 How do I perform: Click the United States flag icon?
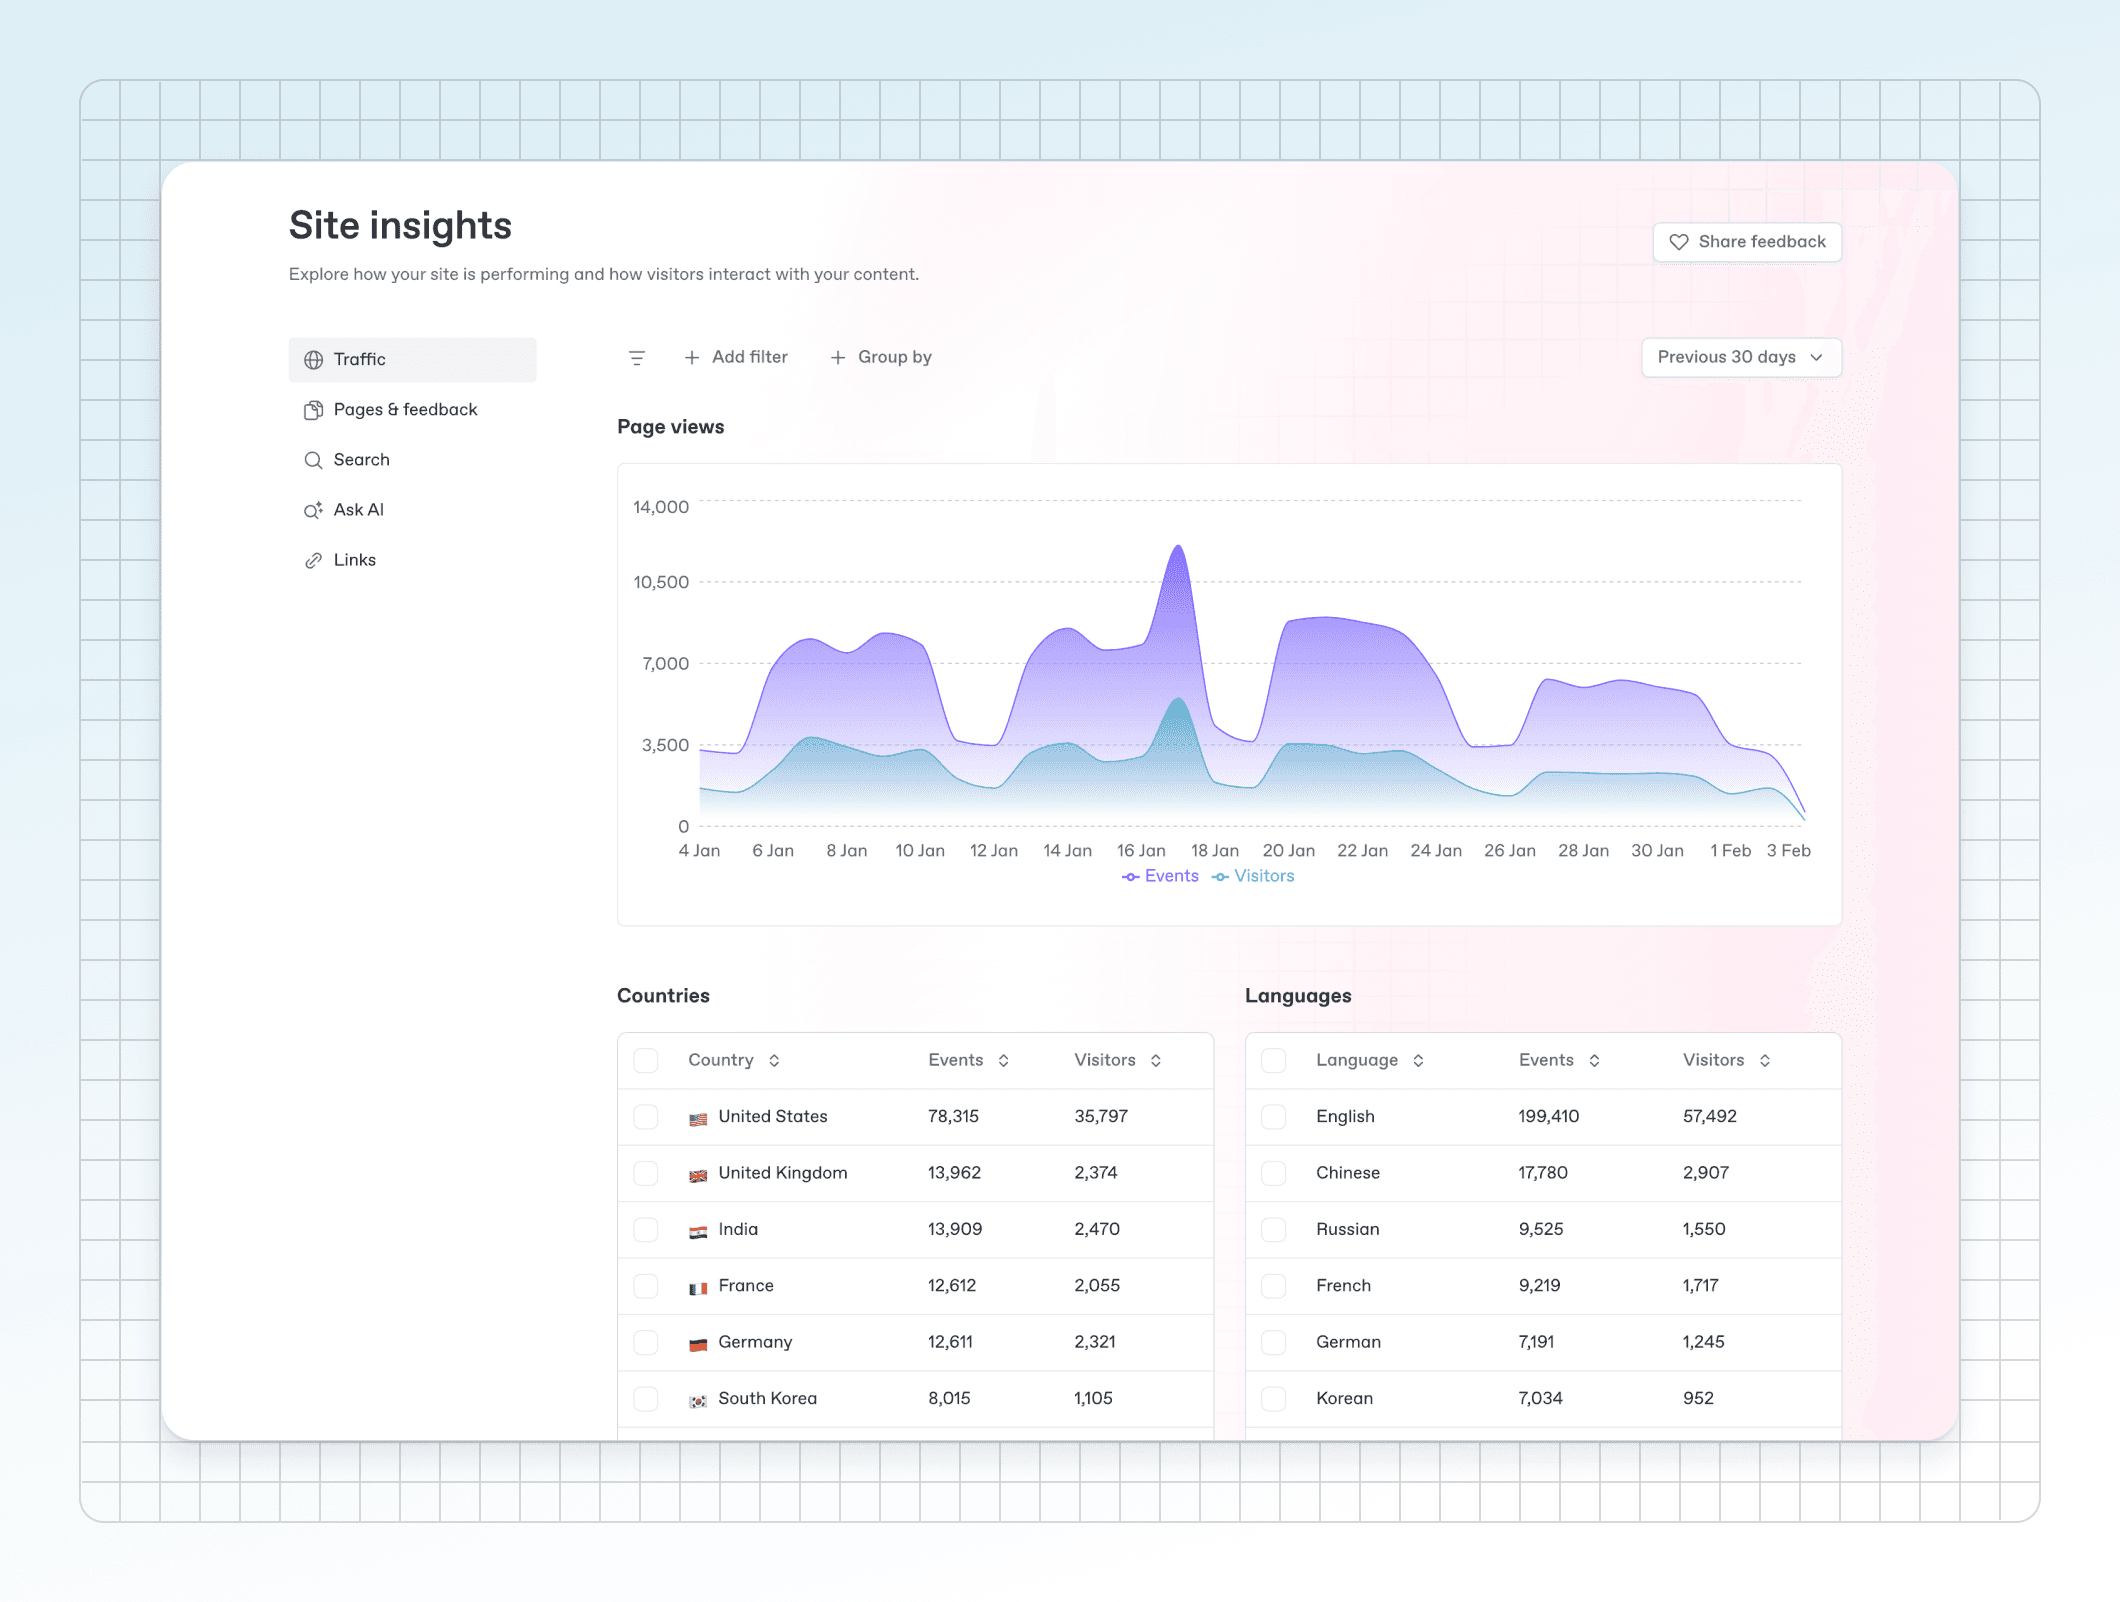(x=698, y=1119)
